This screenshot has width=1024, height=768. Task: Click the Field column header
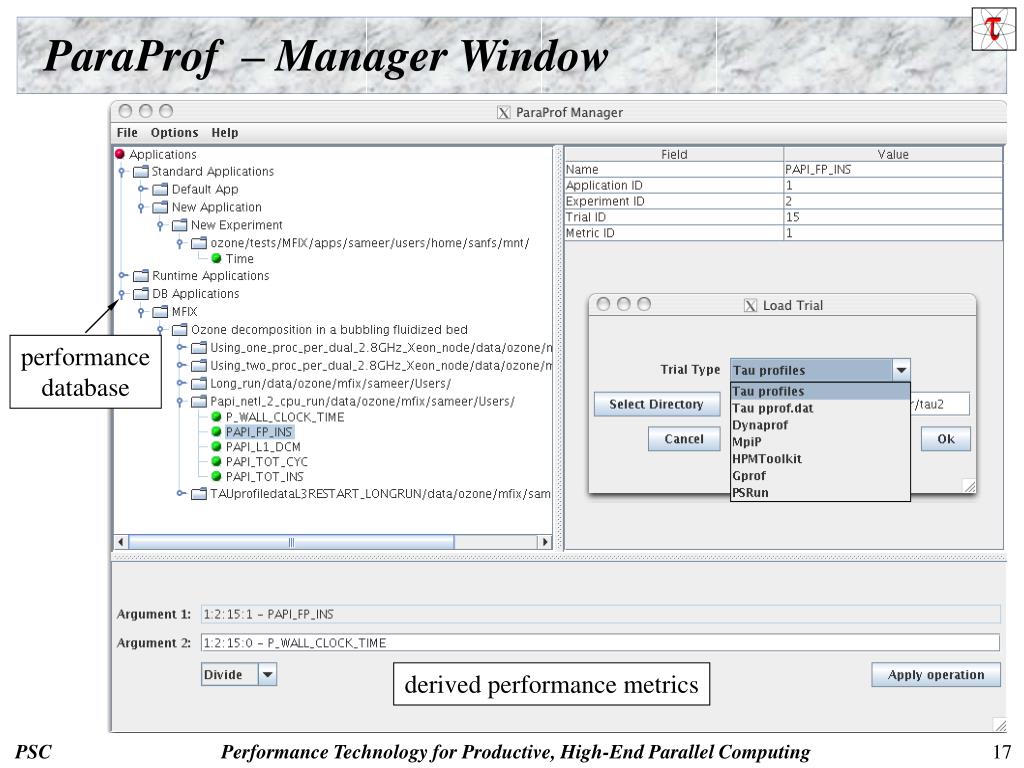coord(674,154)
